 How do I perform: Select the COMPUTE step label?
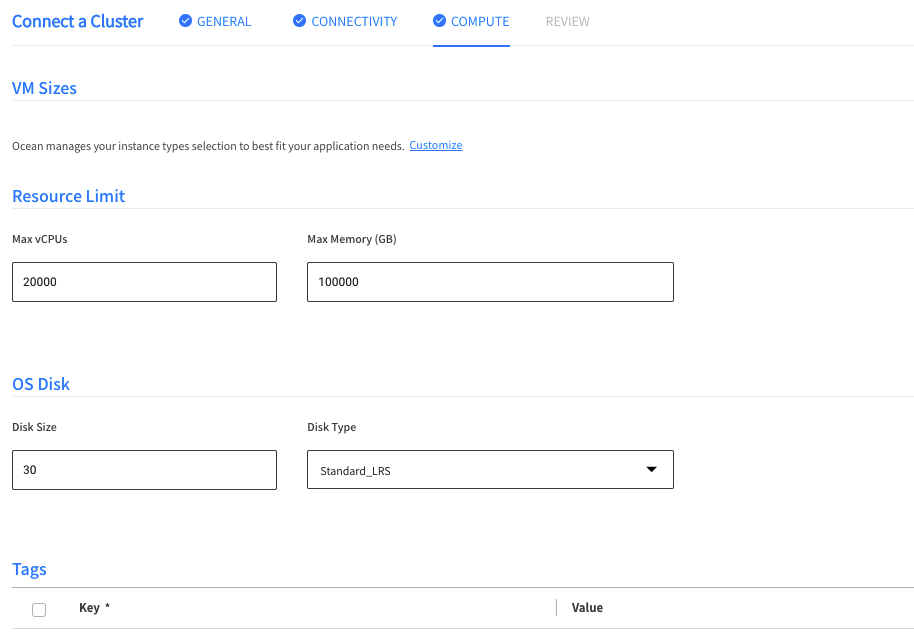click(480, 21)
